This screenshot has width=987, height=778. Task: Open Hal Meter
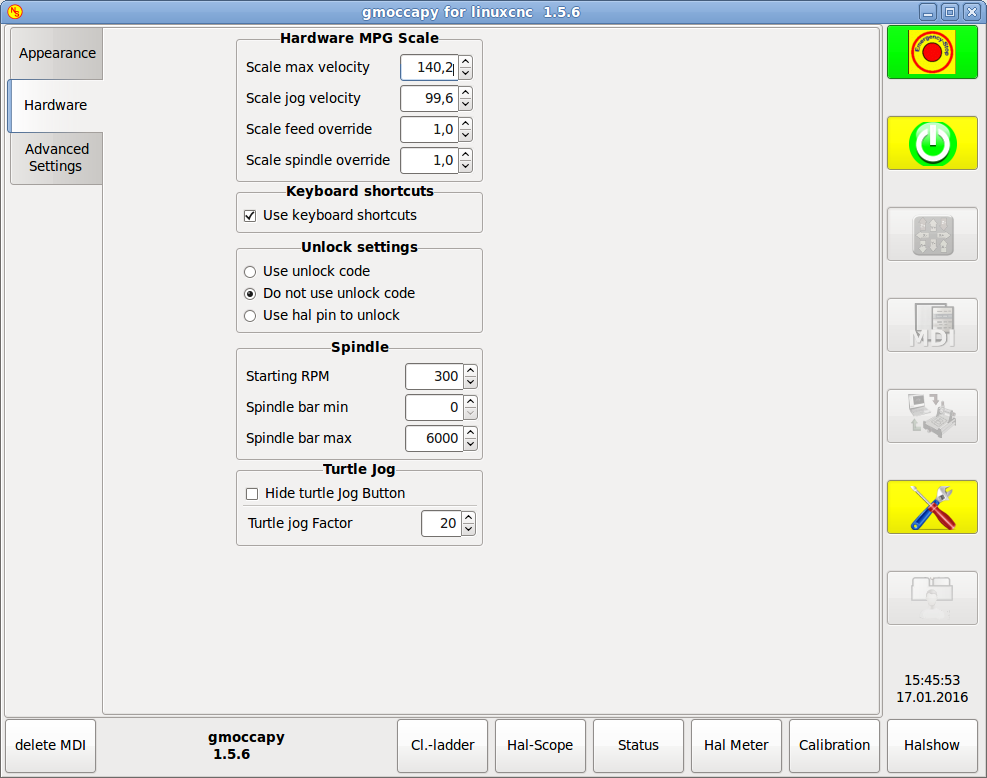(x=736, y=745)
